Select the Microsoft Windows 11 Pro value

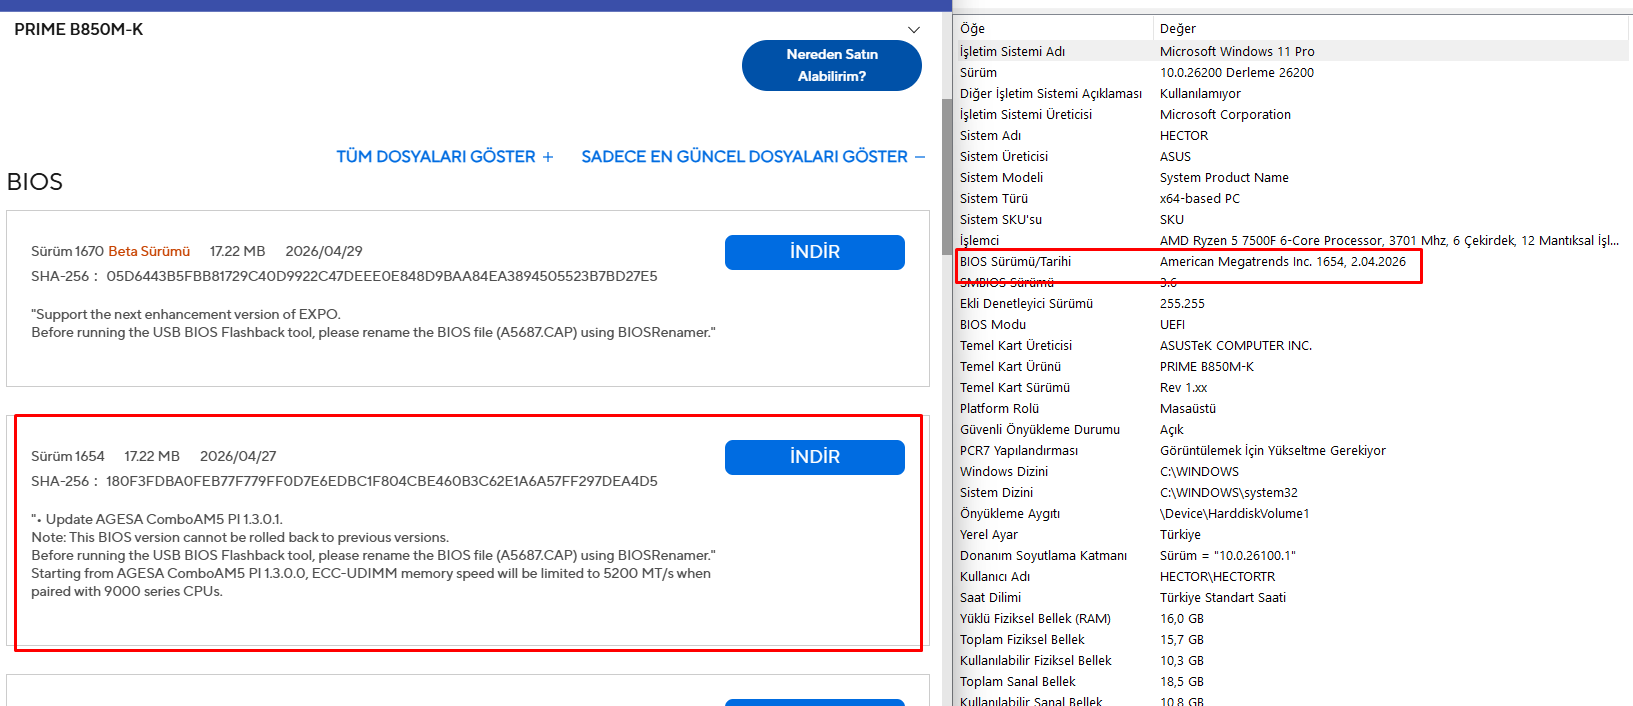click(1237, 51)
